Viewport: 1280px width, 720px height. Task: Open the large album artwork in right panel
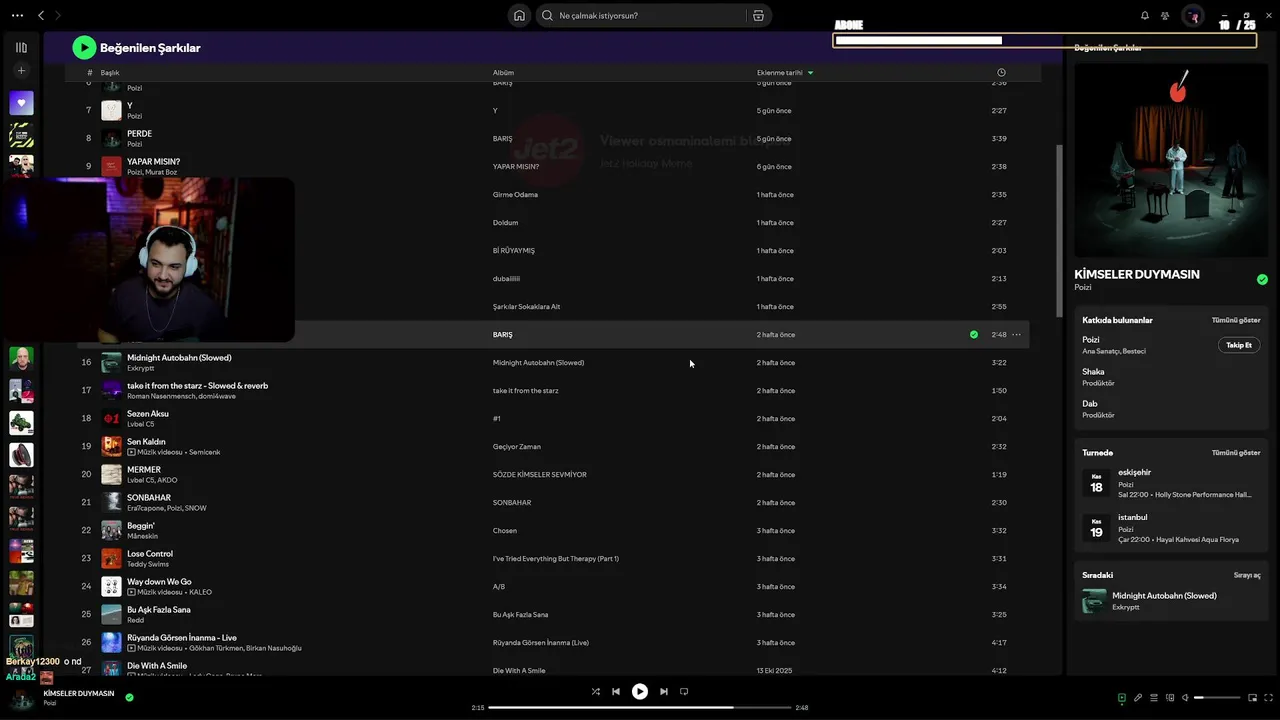point(1171,161)
